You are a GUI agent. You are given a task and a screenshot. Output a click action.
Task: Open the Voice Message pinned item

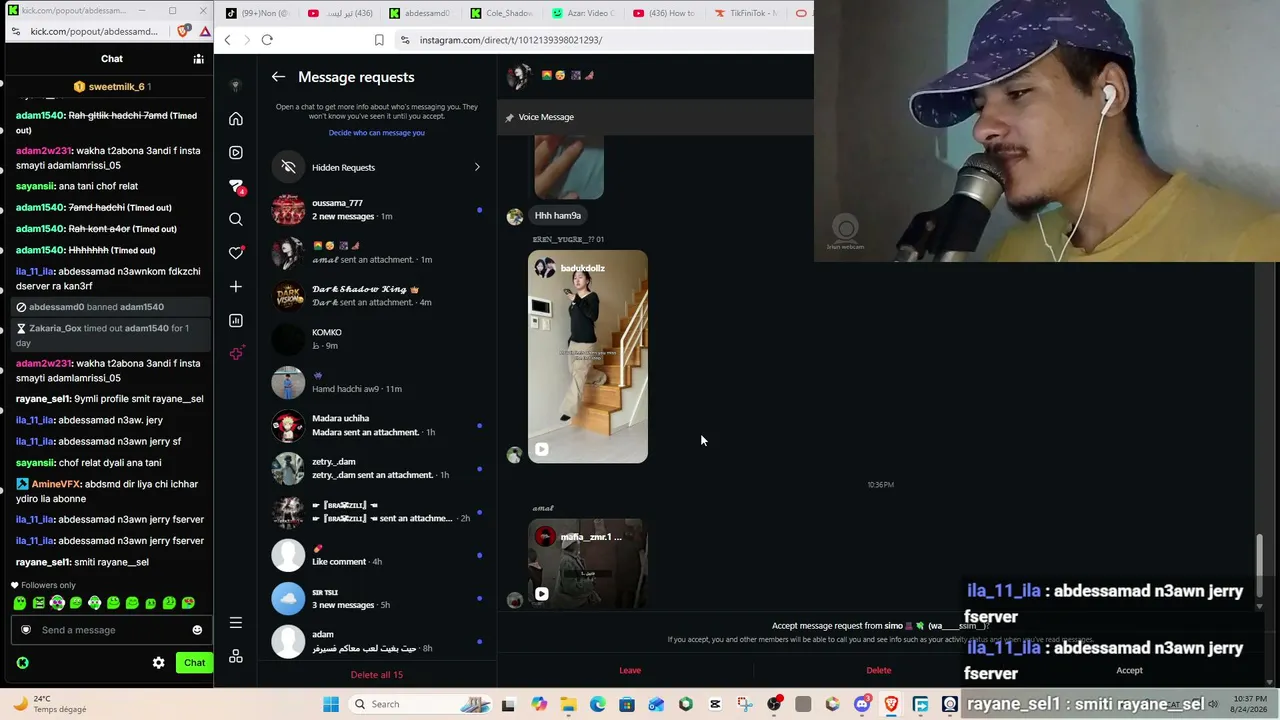click(x=546, y=117)
